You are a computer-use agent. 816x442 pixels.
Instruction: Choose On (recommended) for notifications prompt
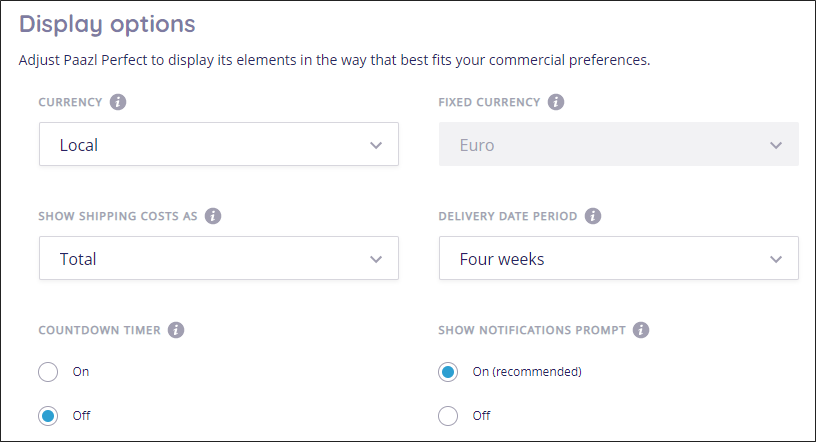pos(448,372)
